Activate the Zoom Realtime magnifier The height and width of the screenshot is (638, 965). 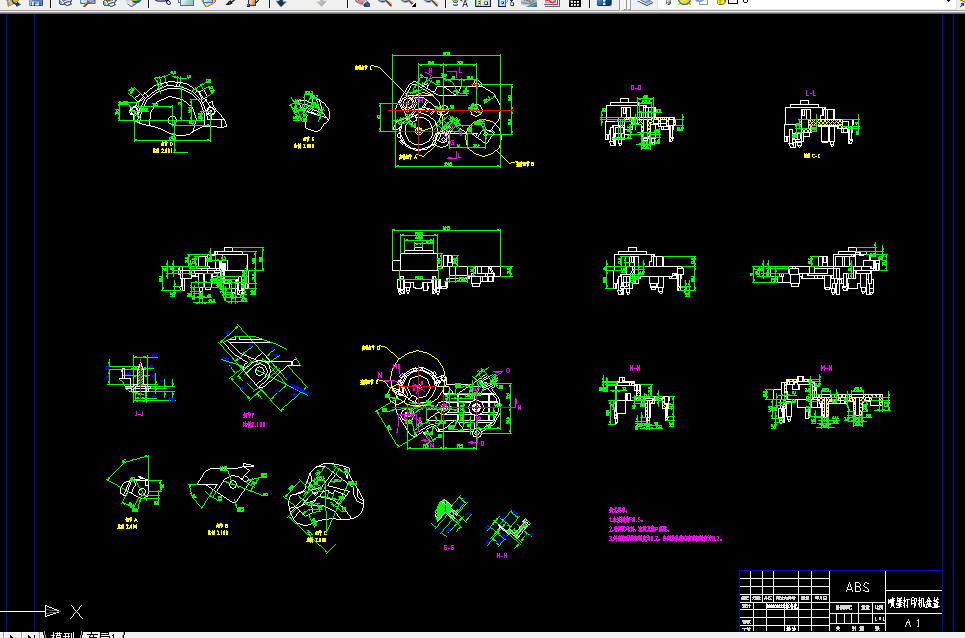click(x=385, y=2)
